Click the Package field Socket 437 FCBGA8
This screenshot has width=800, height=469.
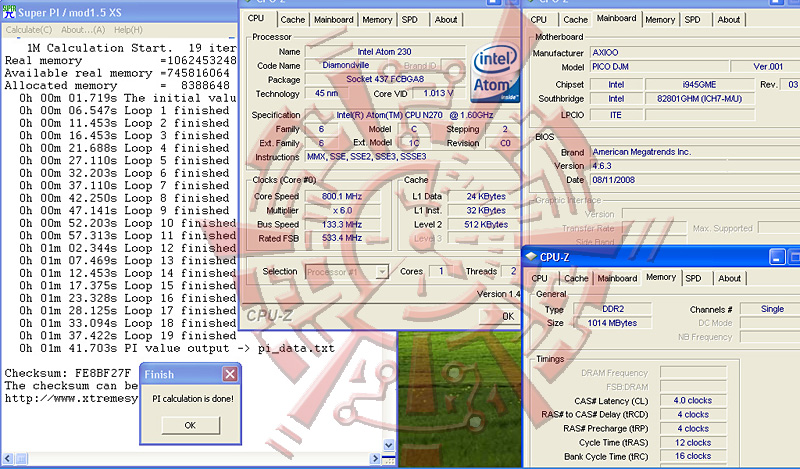pyautogui.click(x=385, y=79)
